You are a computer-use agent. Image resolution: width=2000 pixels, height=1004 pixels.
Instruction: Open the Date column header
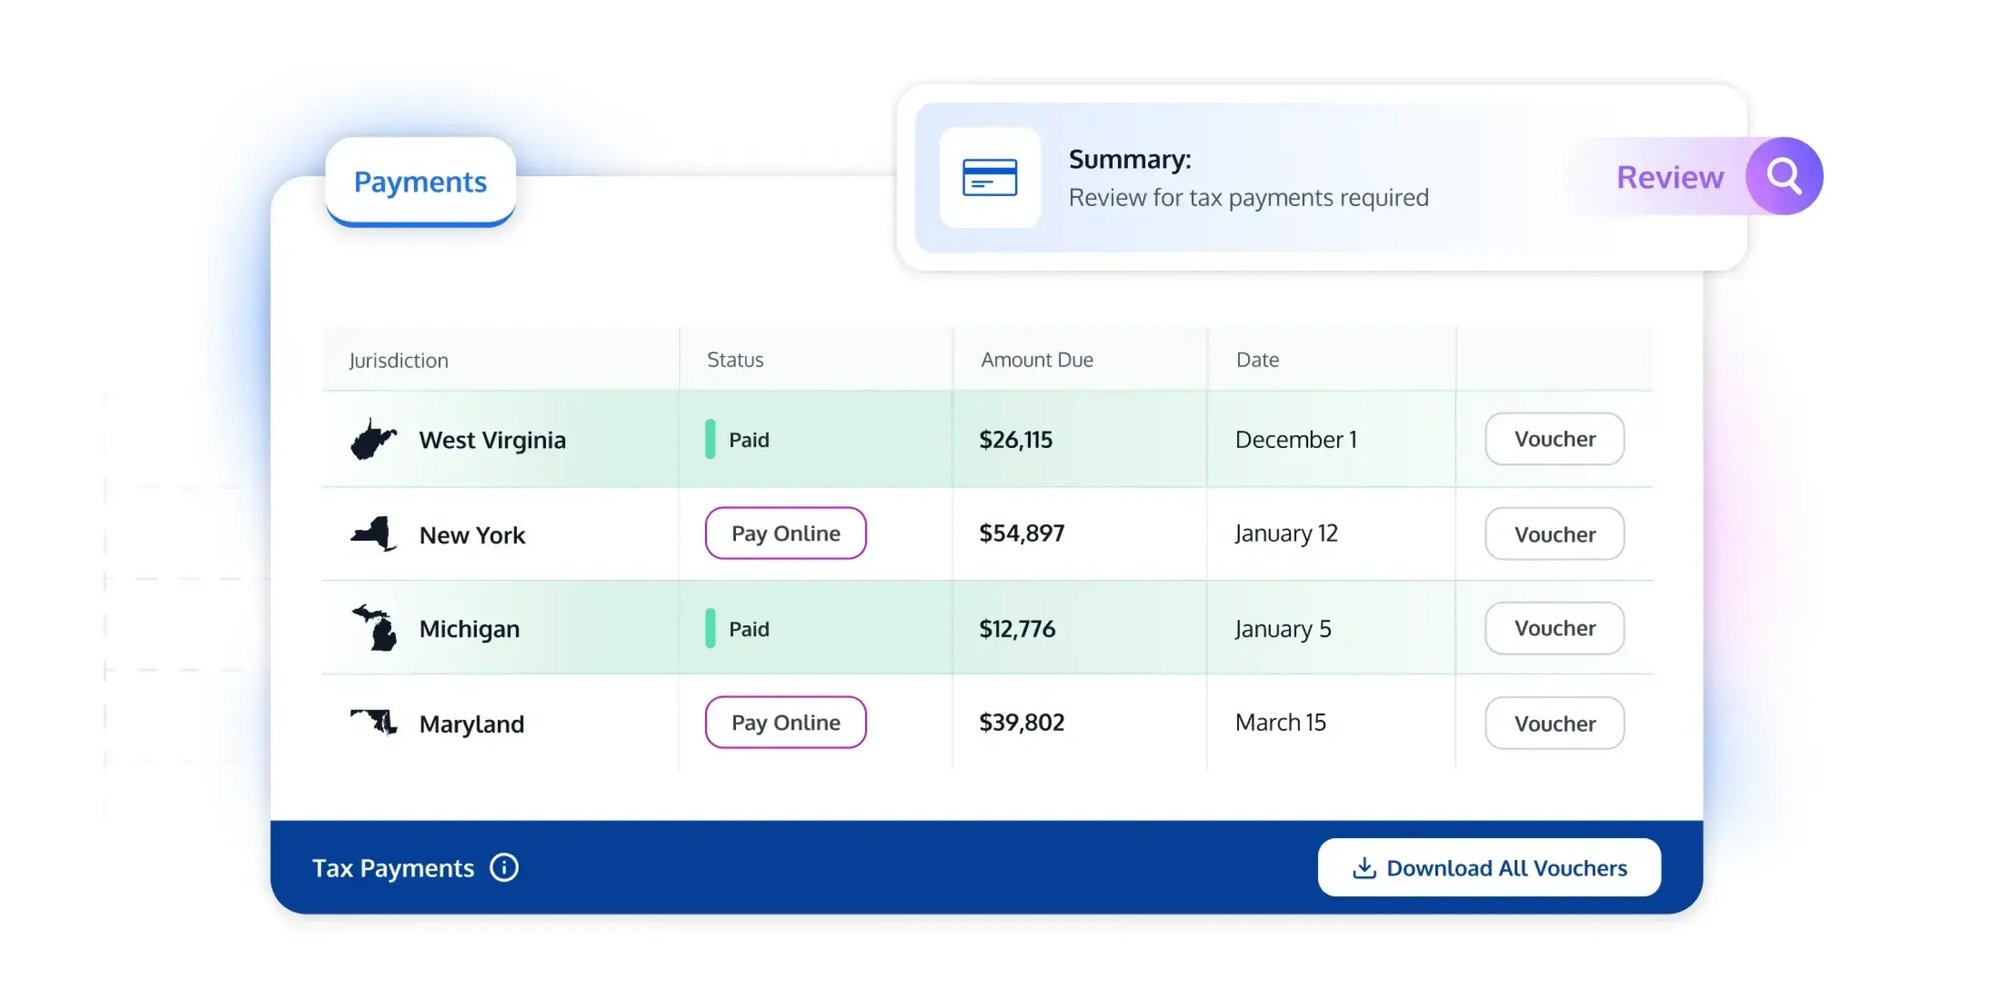1256,359
